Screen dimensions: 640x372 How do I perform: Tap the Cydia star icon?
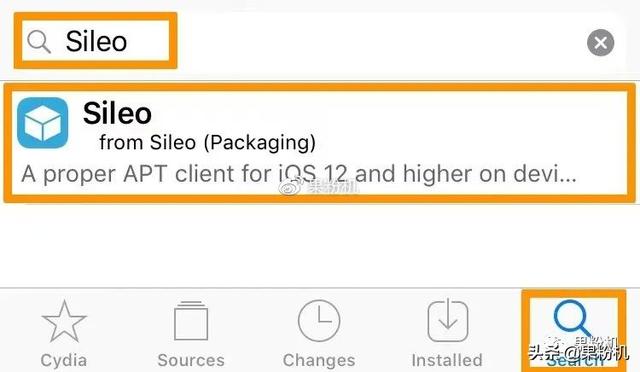tap(64, 321)
